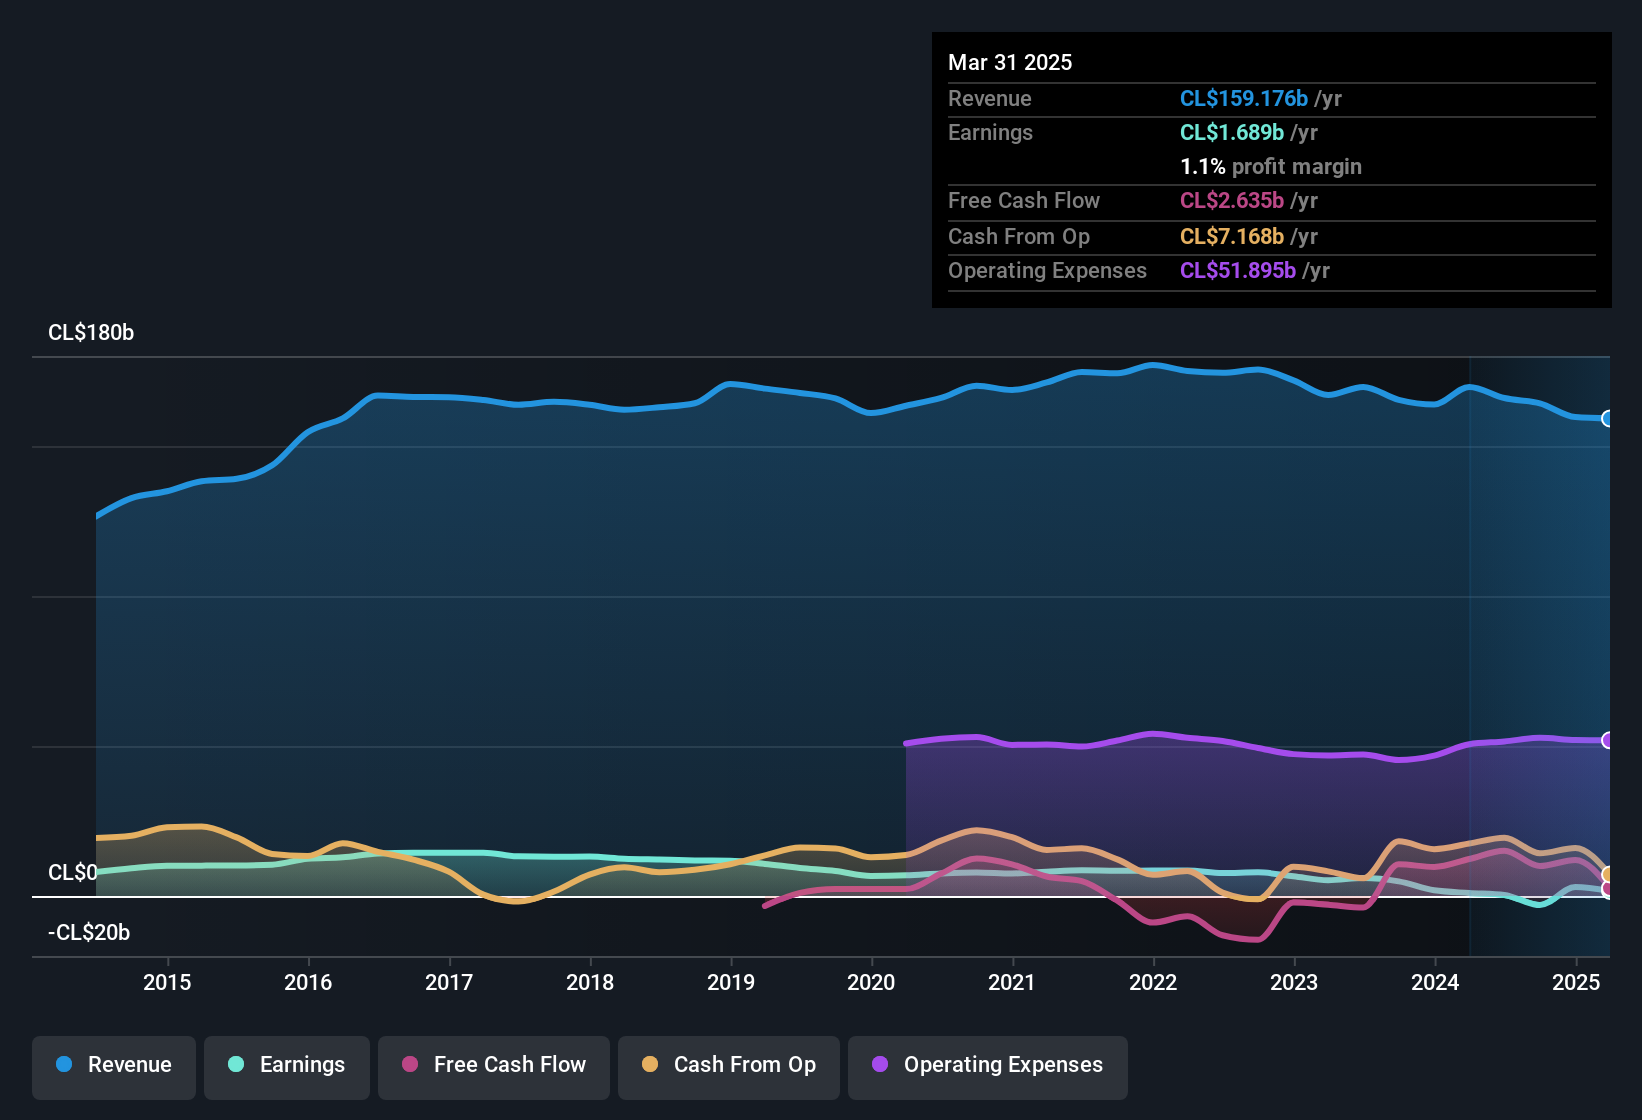
Task: Click the purple Operating Expenses legend dot
Action: (x=879, y=1066)
